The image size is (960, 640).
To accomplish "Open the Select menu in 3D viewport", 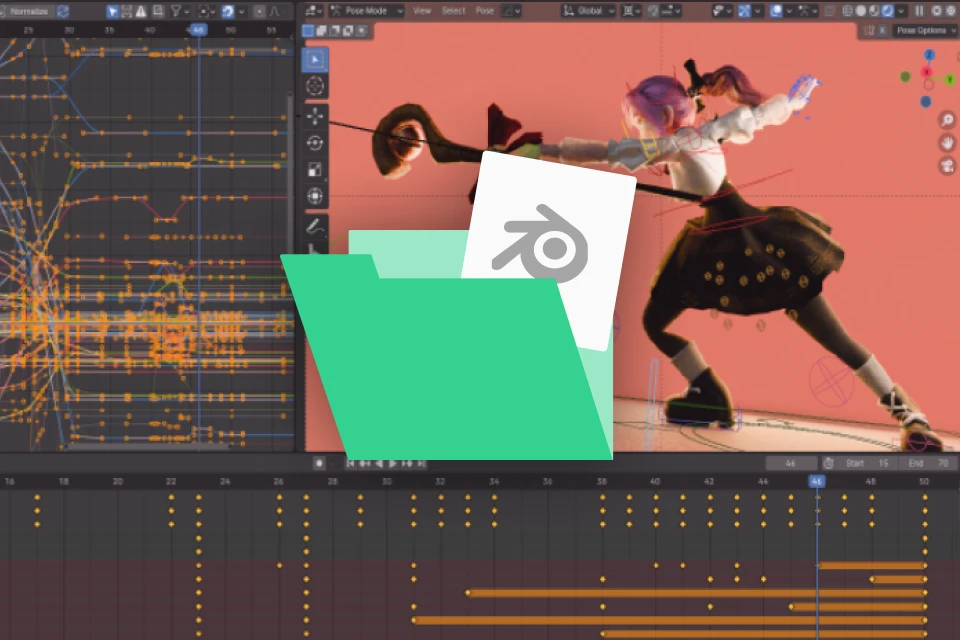I will point(454,11).
